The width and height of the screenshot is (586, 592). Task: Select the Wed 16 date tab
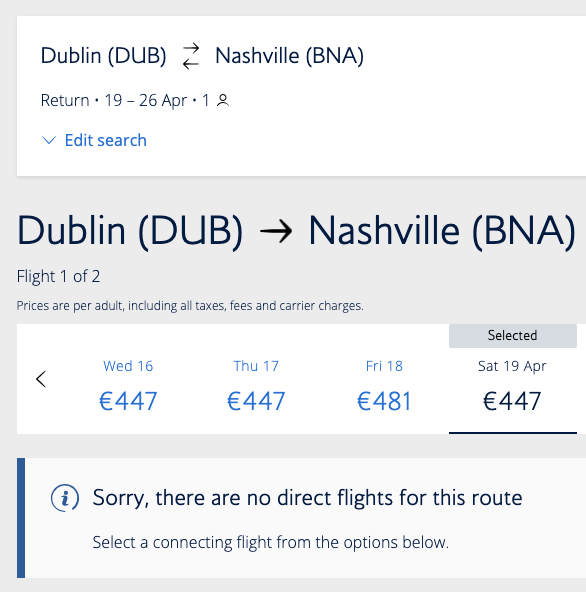(128, 384)
